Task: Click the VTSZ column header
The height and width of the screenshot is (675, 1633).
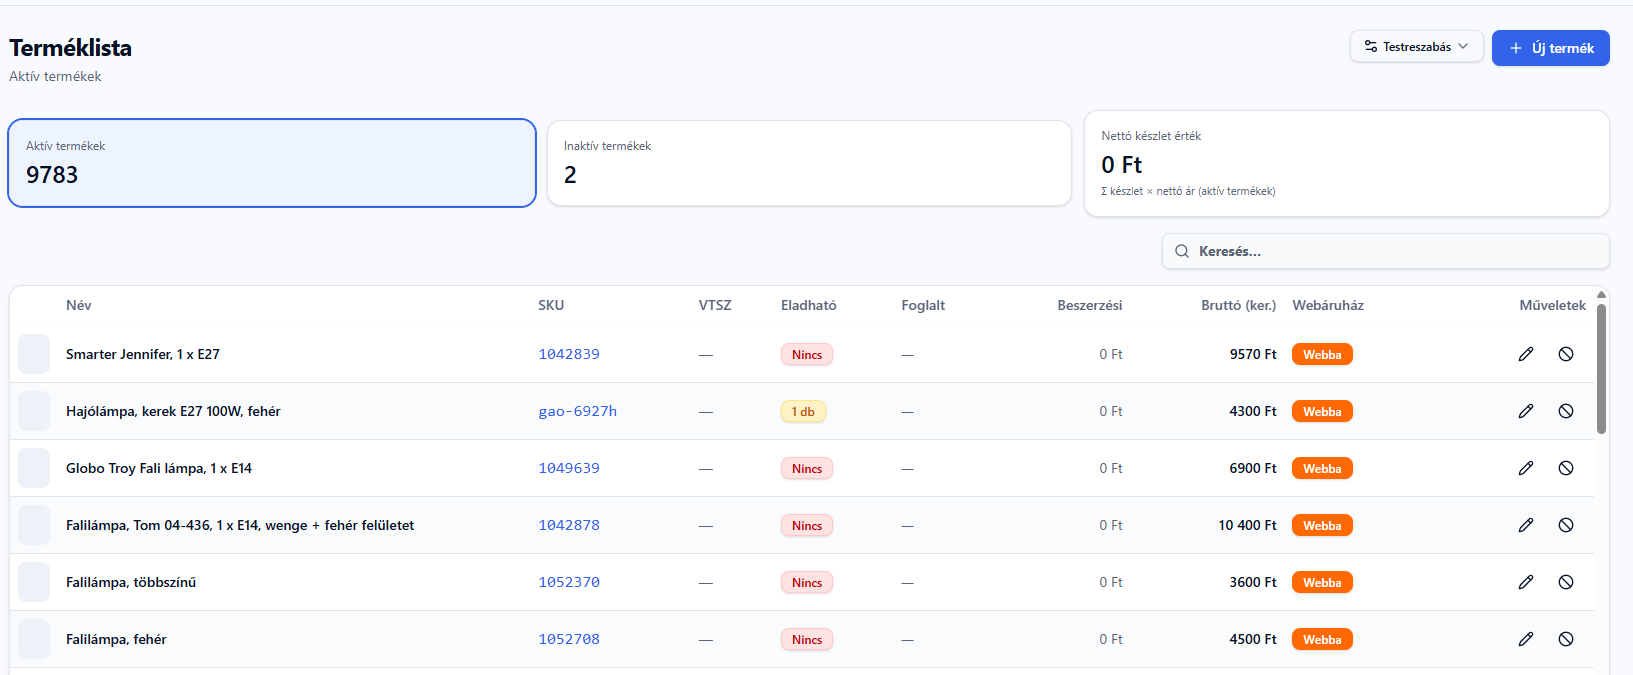Action: tap(715, 305)
